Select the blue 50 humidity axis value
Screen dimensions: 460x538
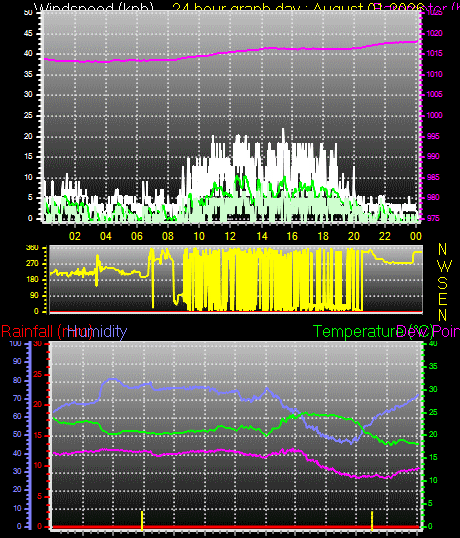17,434
